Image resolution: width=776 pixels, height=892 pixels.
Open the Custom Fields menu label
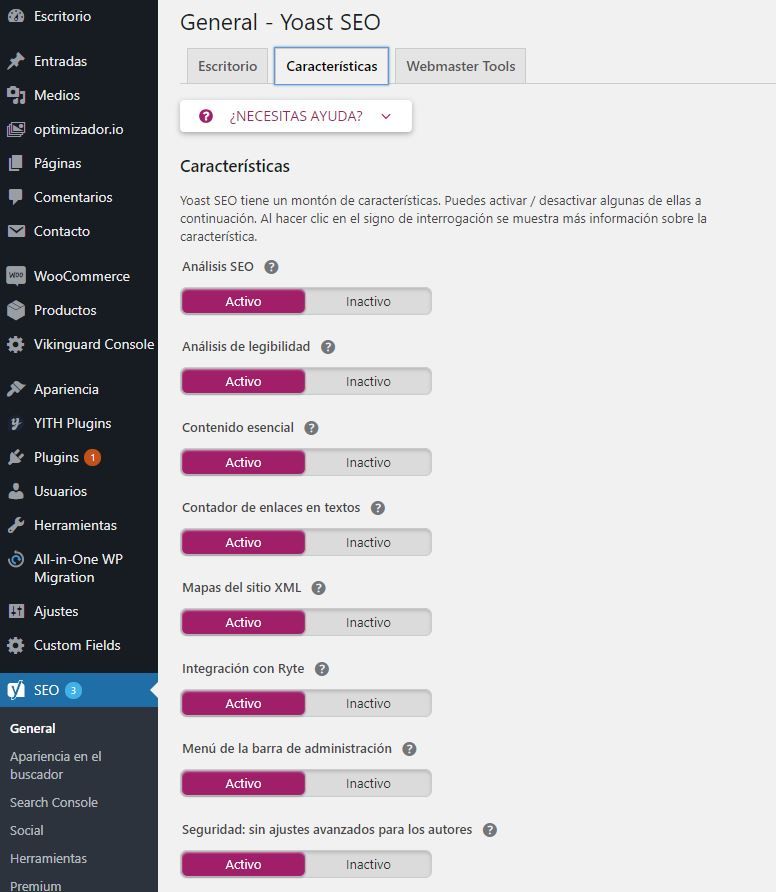(x=77, y=645)
